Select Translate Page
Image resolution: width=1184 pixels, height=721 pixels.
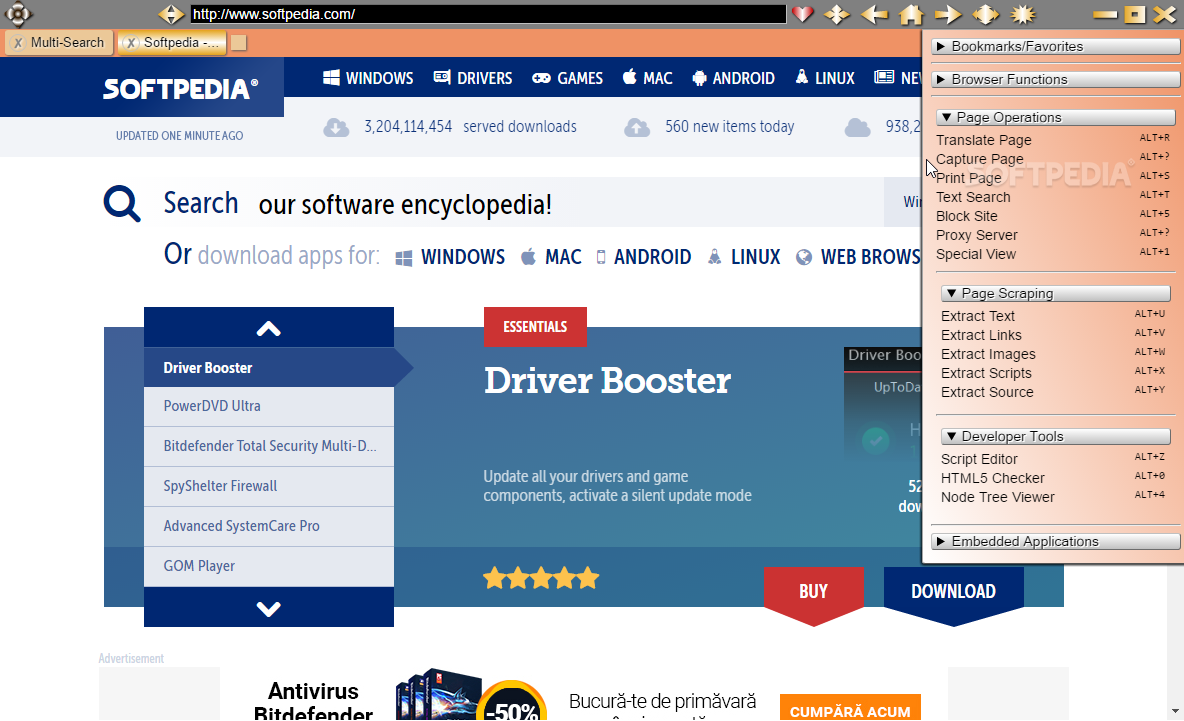(x=983, y=140)
